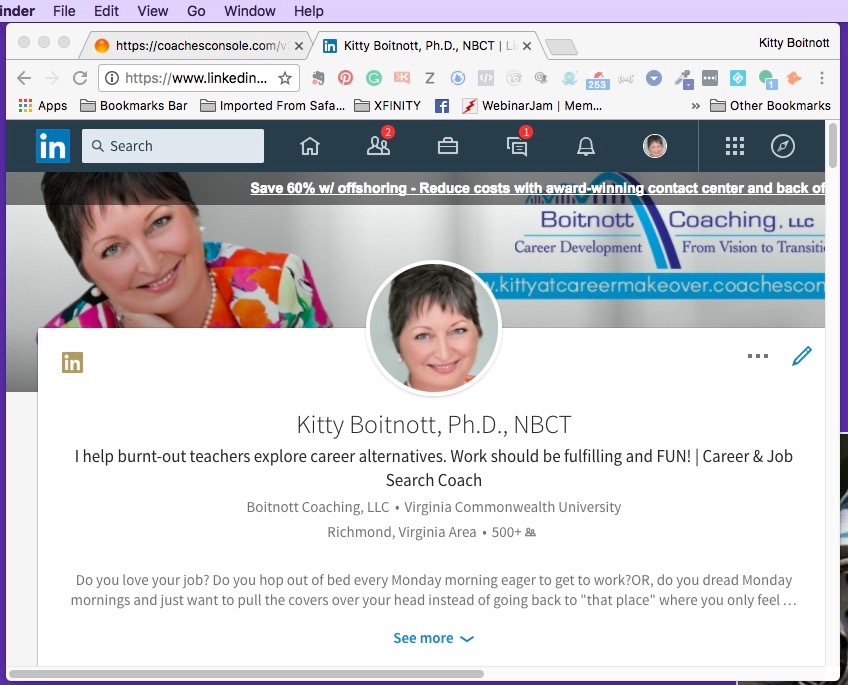Image resolution: width=848 pixels, height=685 pixels.
Task: Open the Go menu
Action: (x=196, y=11)
